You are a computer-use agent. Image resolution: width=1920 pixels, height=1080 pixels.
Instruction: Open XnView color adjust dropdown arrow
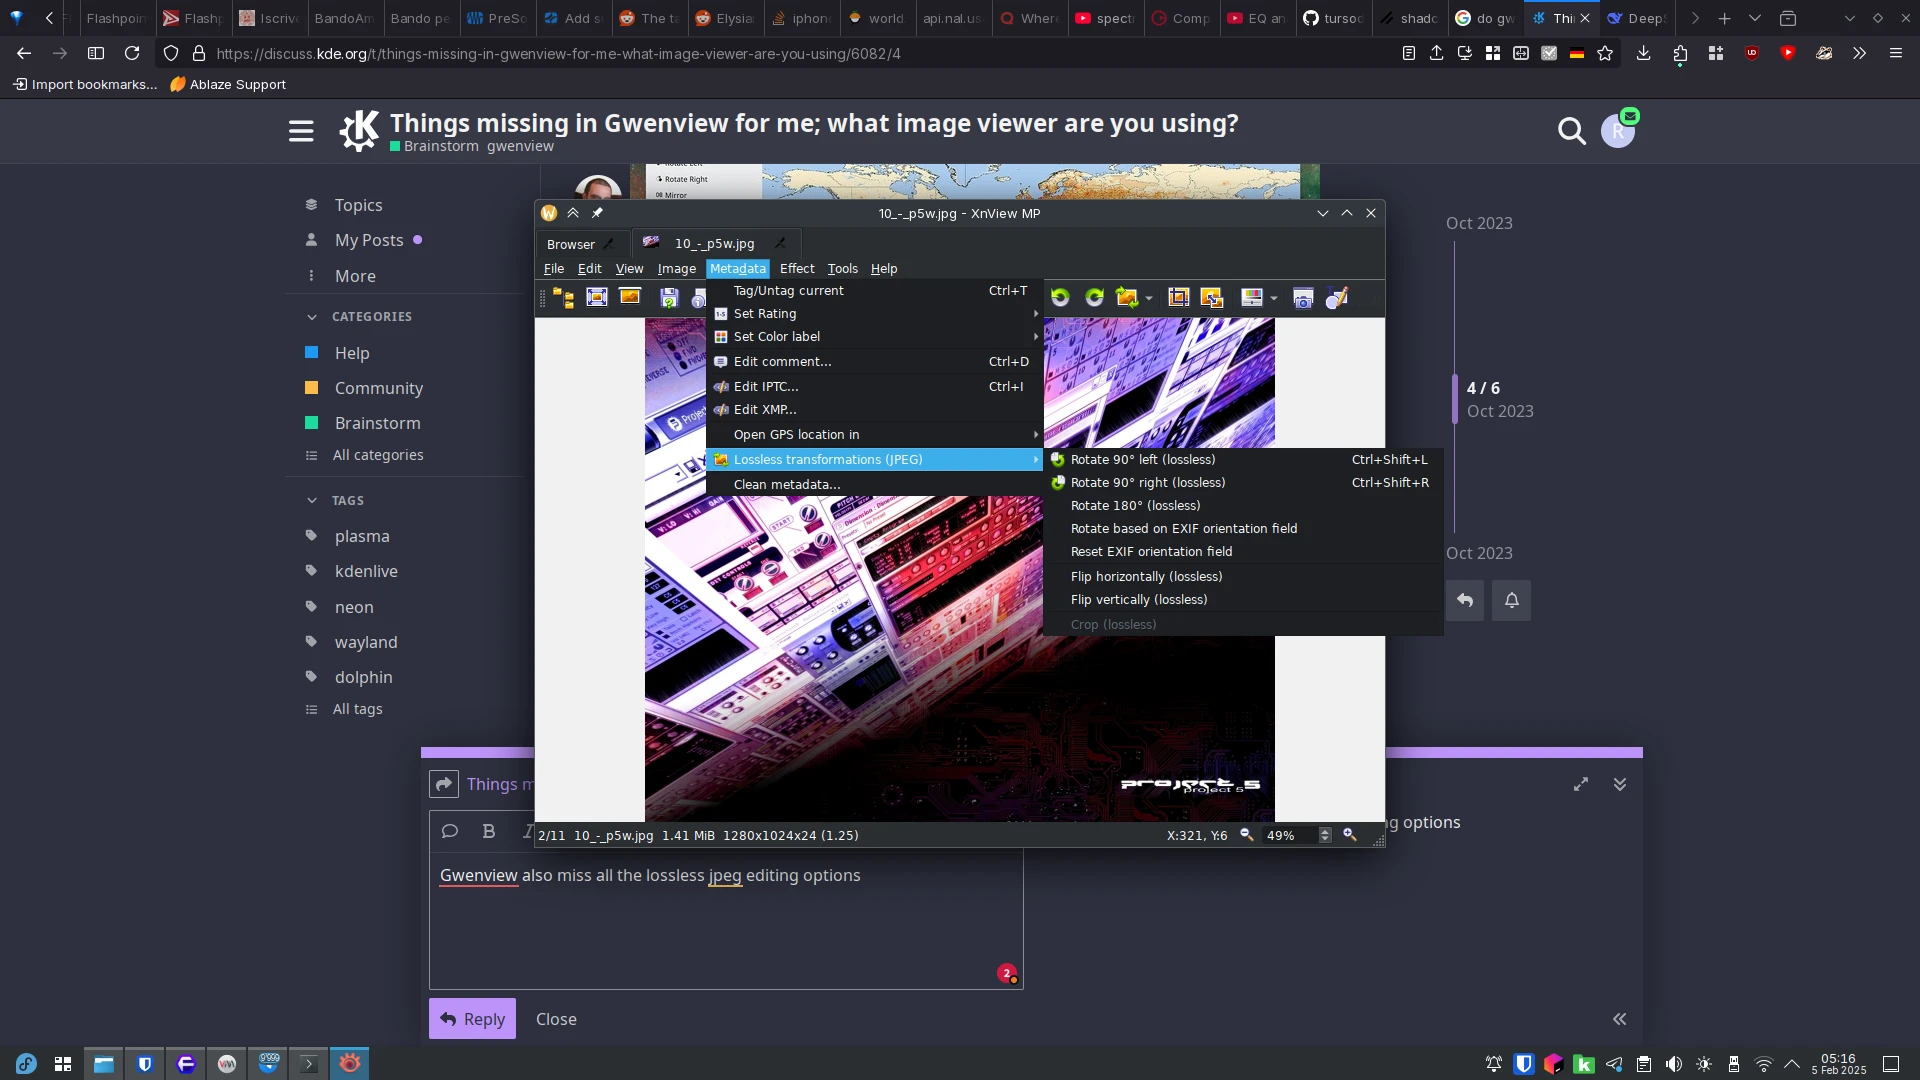[1274, 298]
